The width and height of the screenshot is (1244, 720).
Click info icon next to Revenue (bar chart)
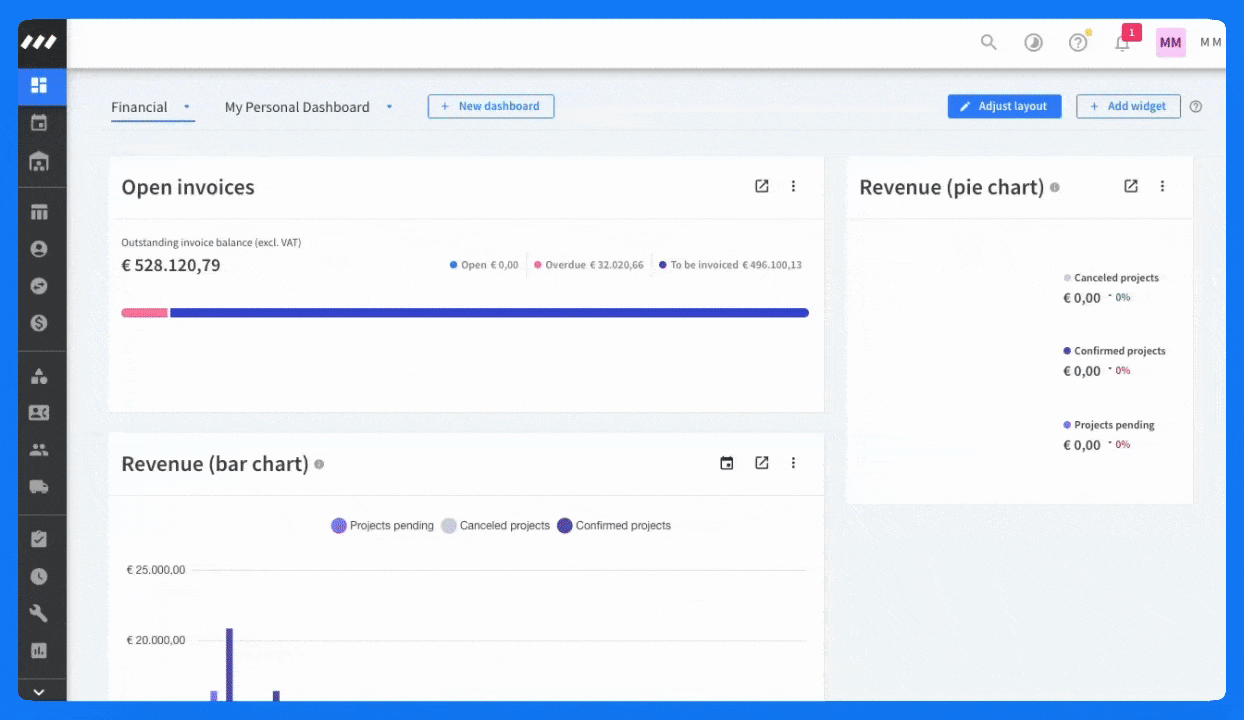click(319, 464)
